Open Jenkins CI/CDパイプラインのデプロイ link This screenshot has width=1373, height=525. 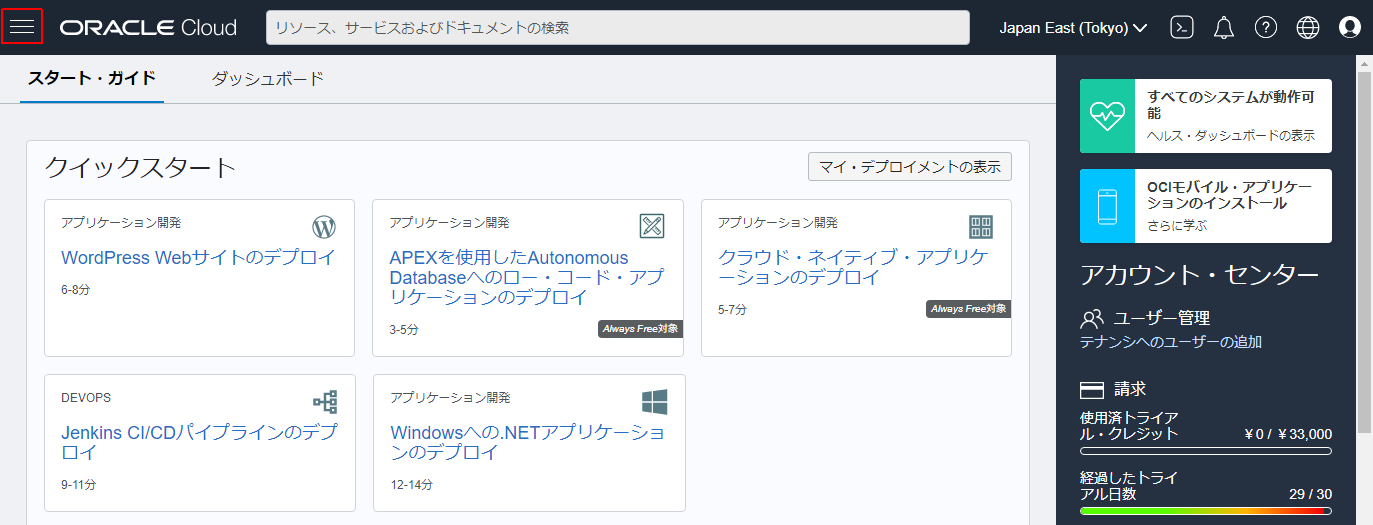pos(199,442)
